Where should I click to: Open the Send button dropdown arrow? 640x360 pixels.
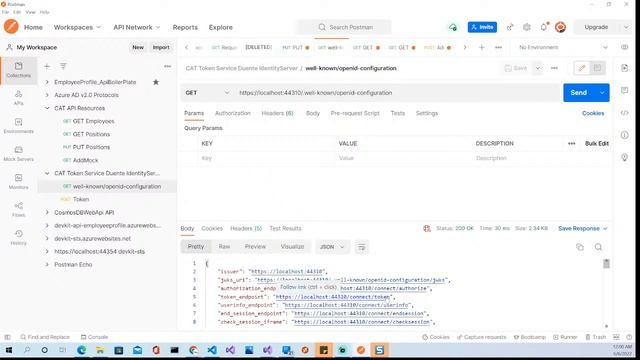[x=602, y=93]
